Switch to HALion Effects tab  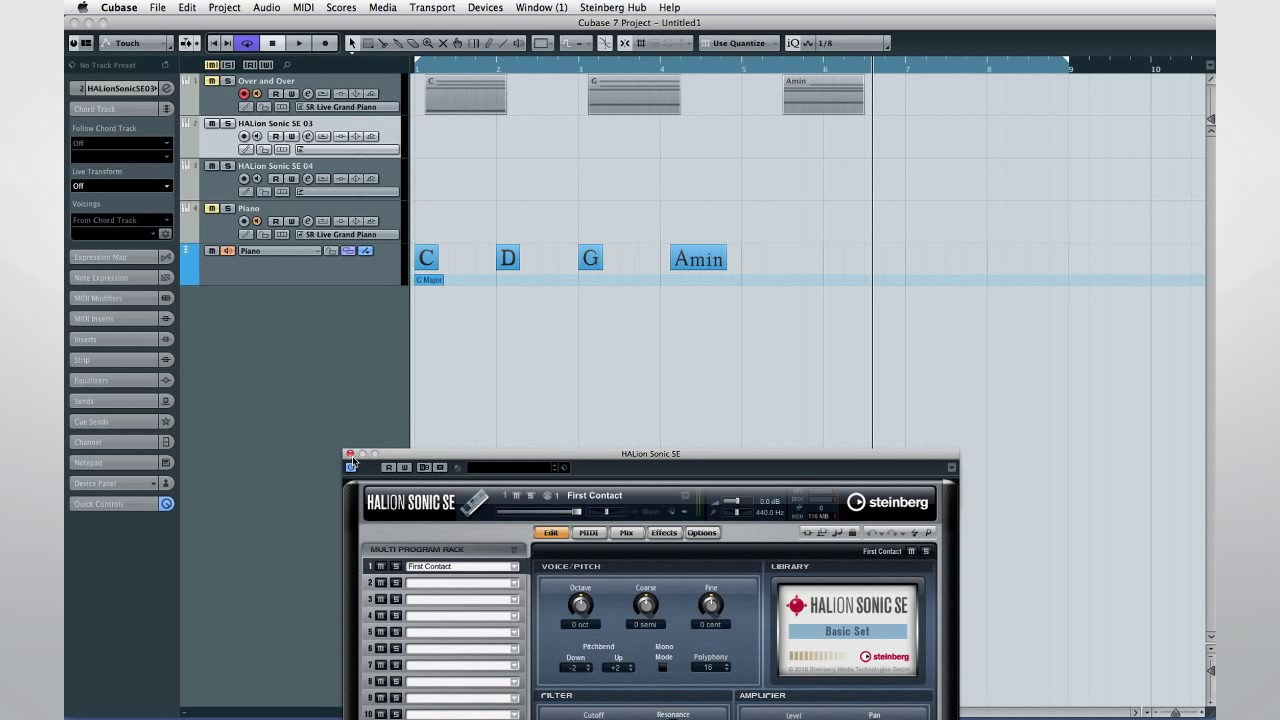coord(664,533)
